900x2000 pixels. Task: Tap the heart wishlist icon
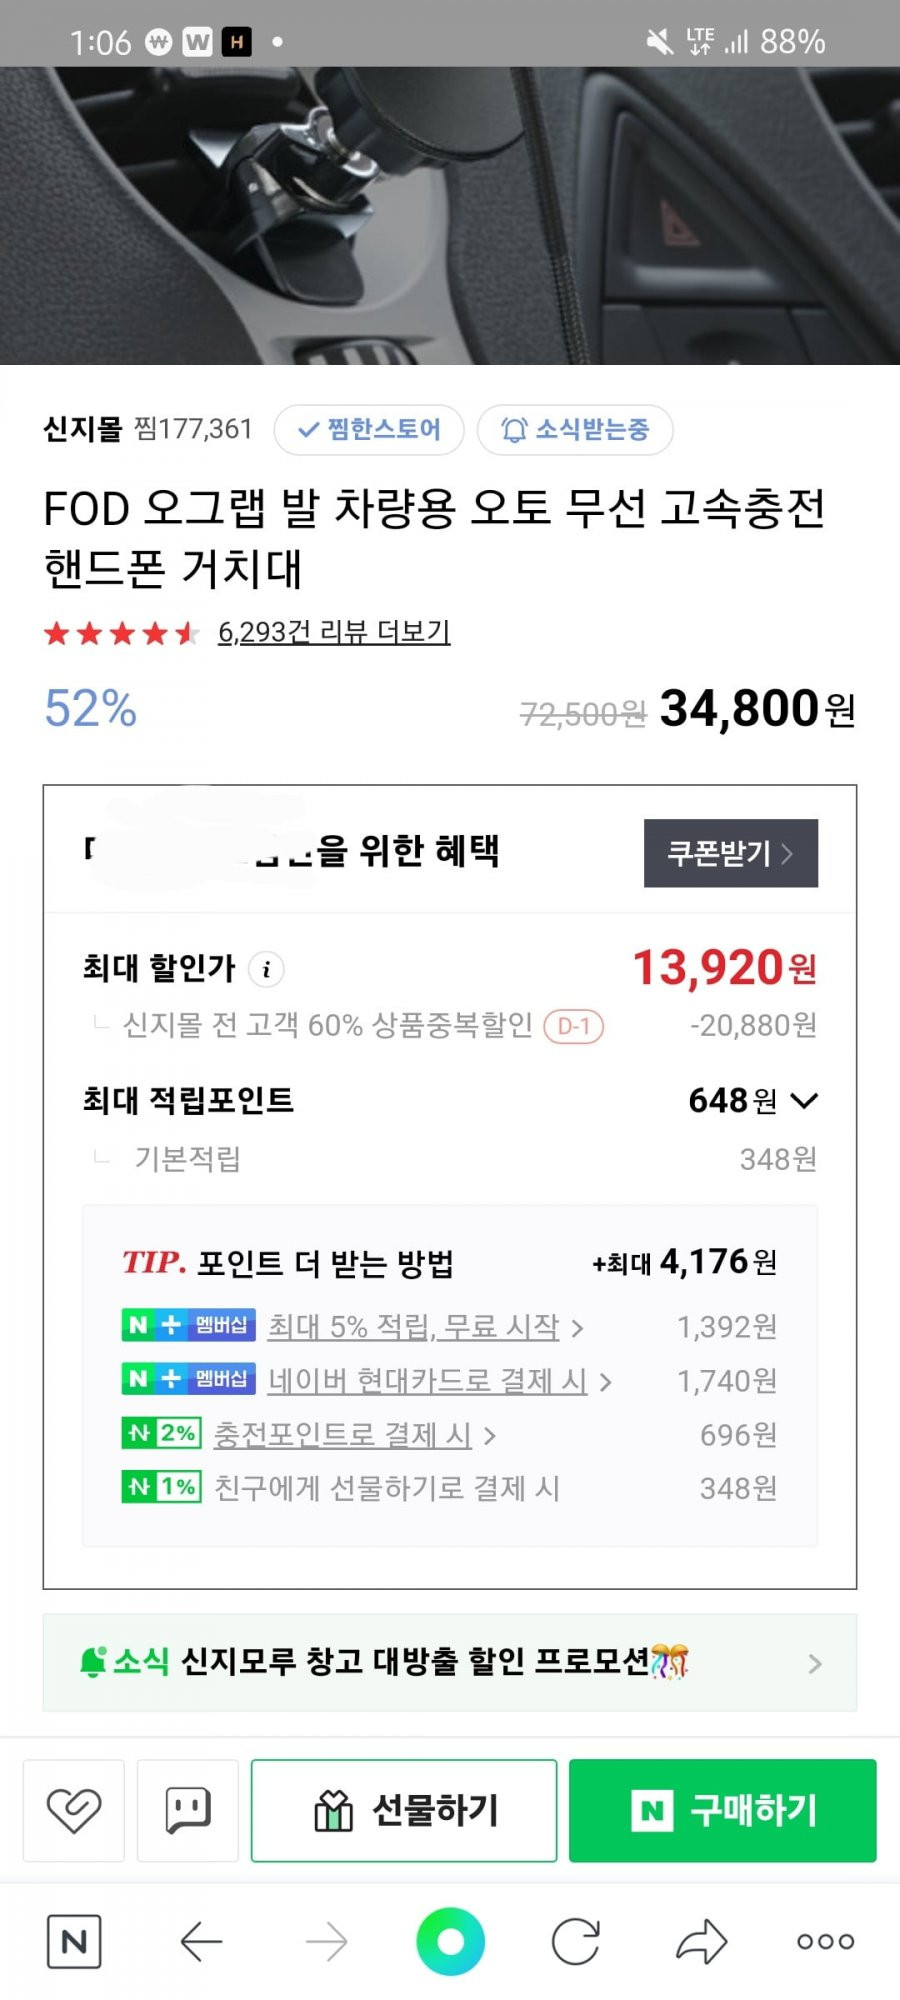(x=74, y=1810)
